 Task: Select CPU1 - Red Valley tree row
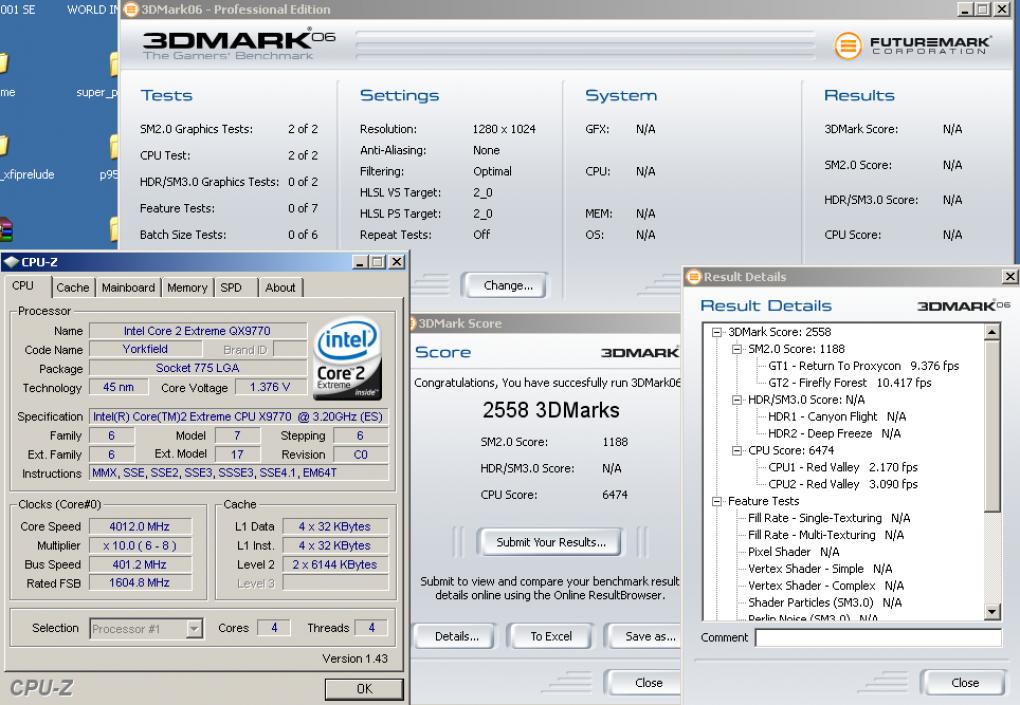(842, 468)
